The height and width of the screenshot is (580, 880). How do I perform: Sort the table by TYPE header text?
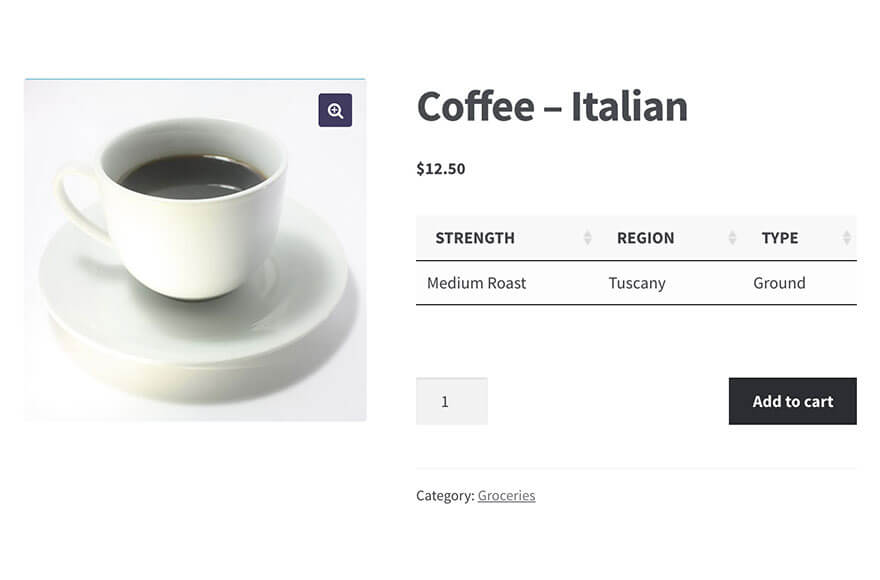pos(779,238)
